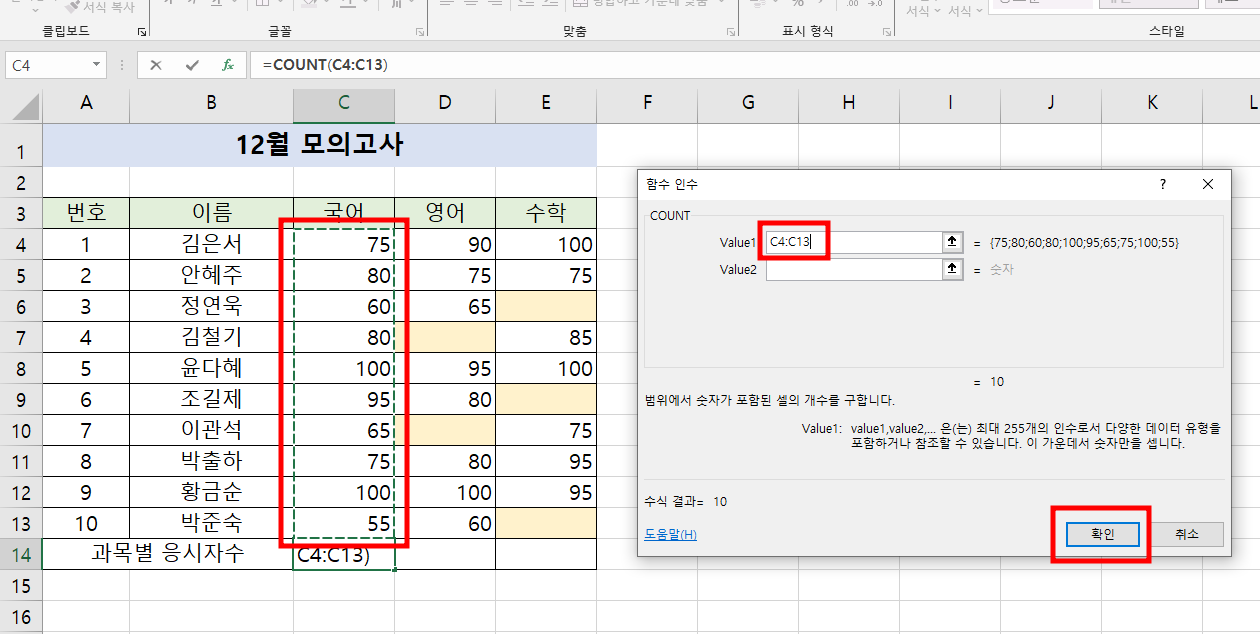The height and width of the screenshot is (634, 1260).
Task: Confirm the function with 확인 button
Action: tap(1103, 535)
